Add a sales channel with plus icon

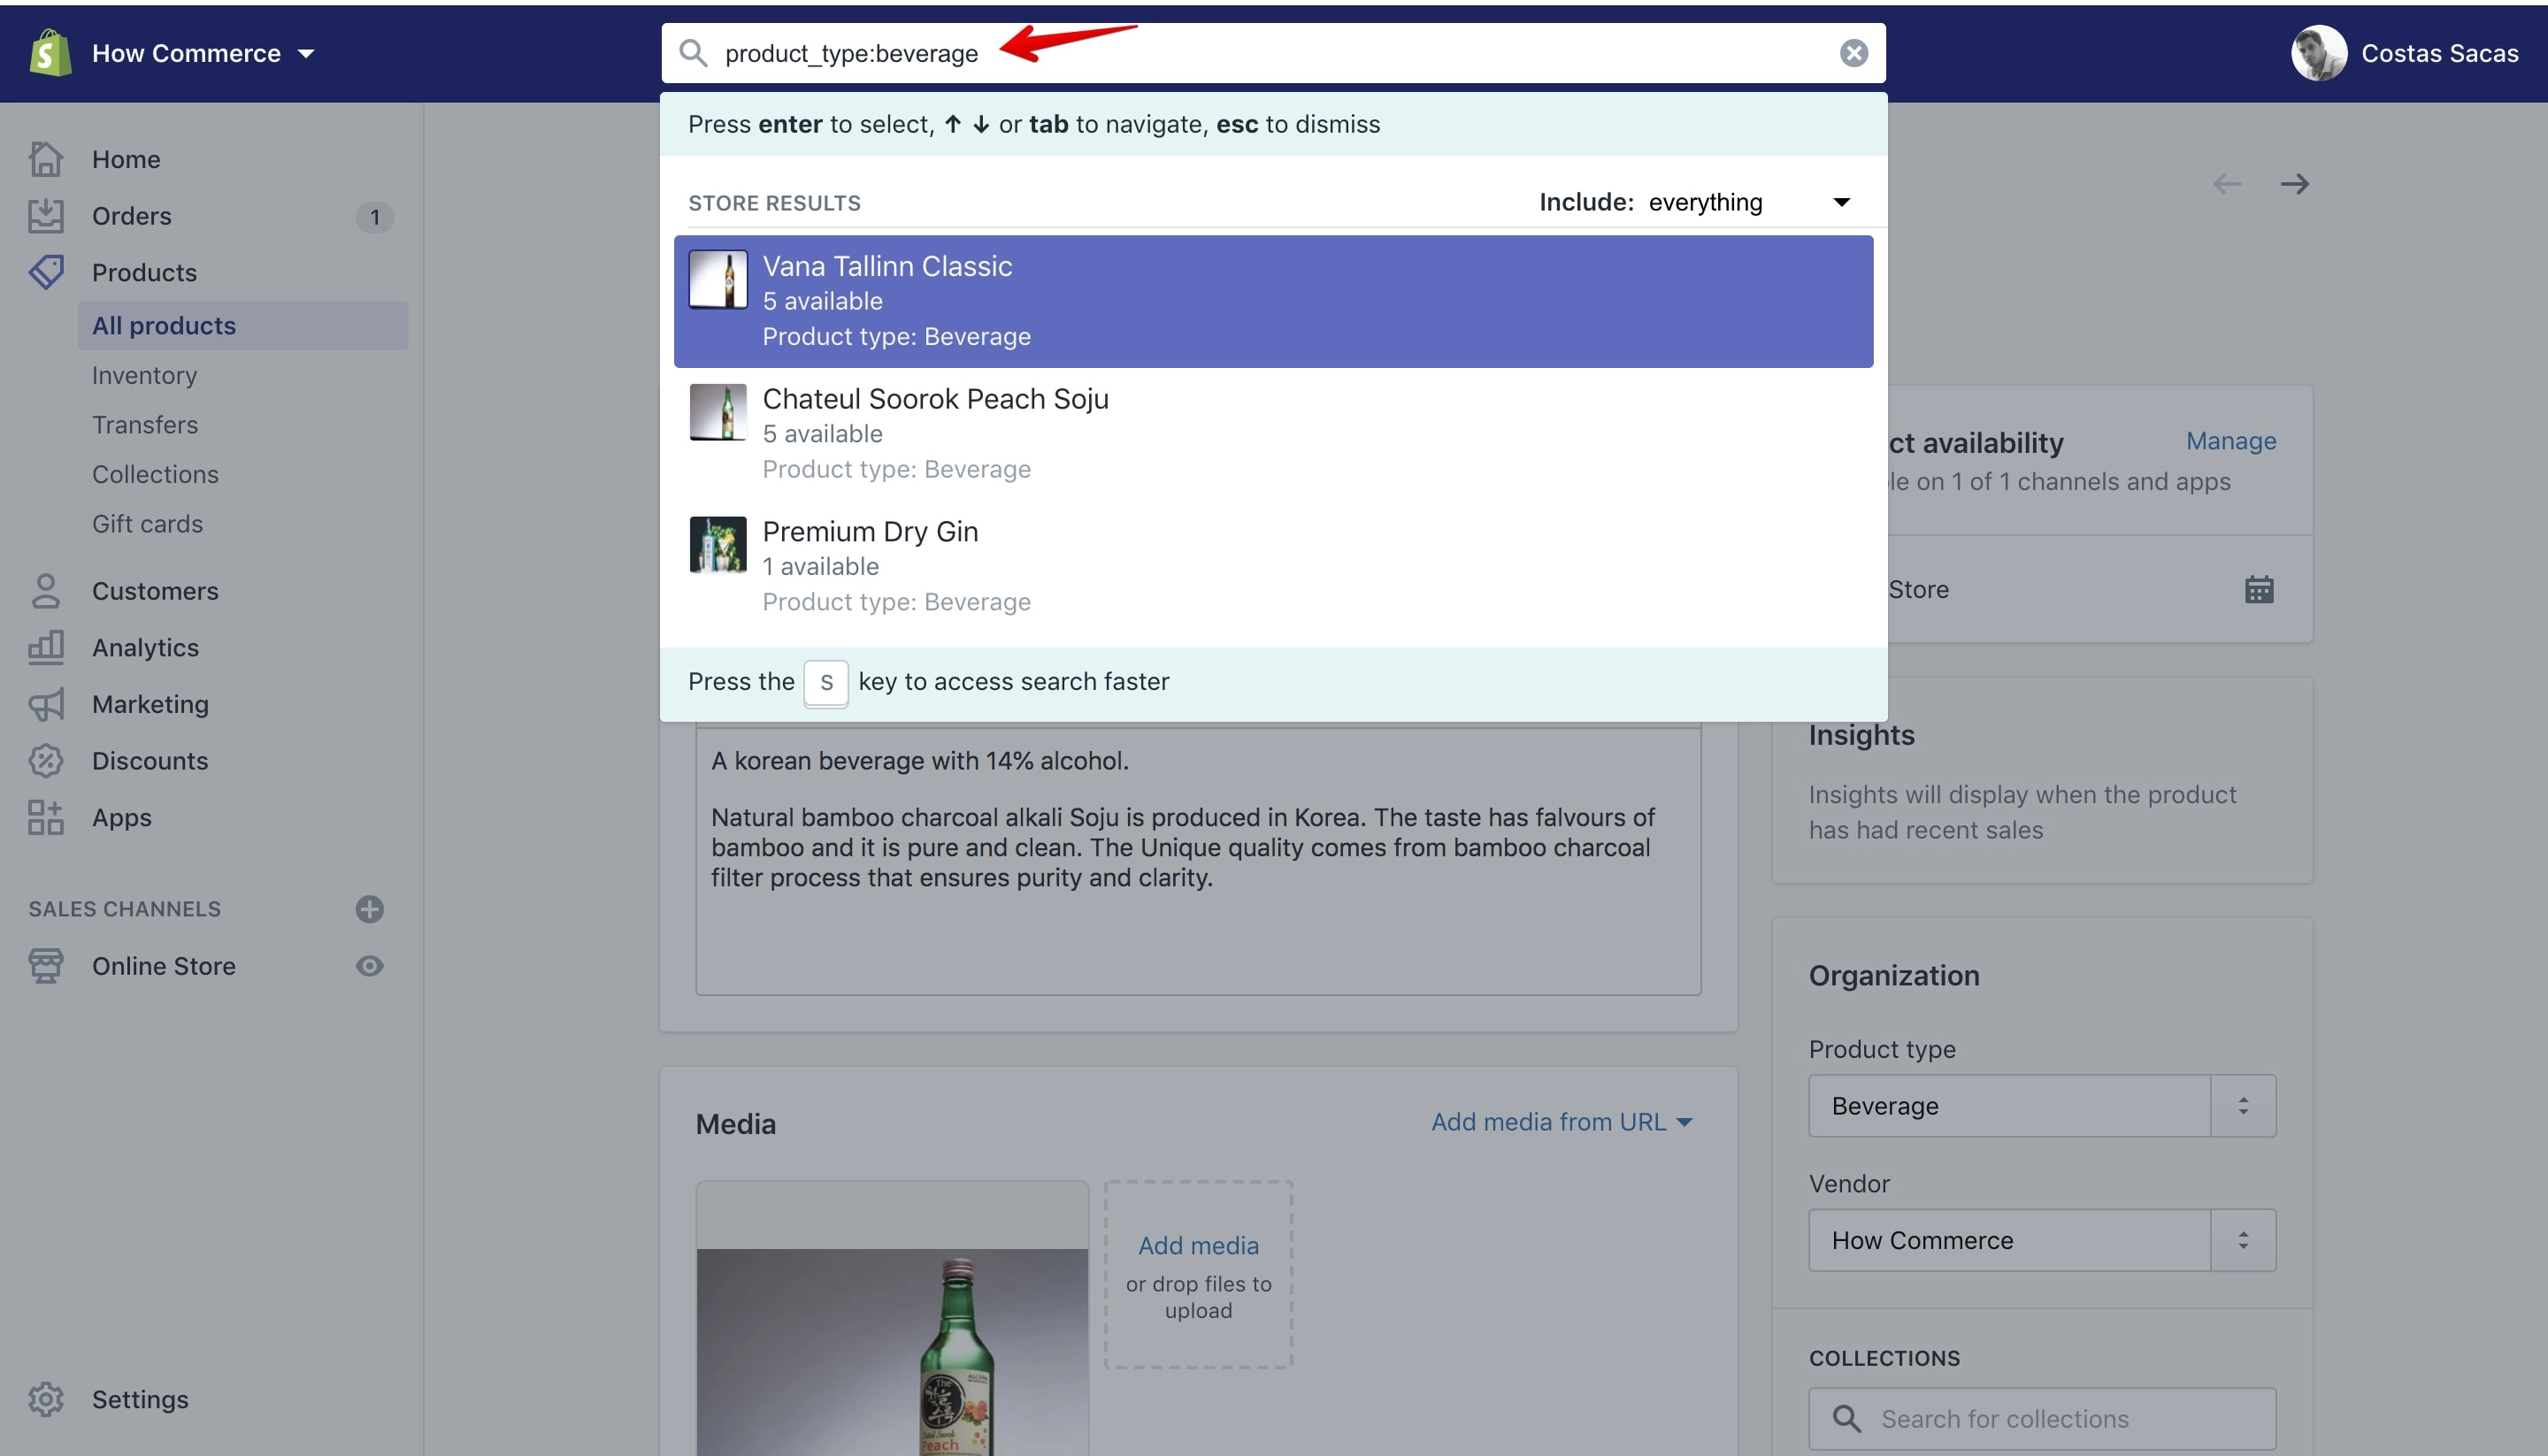[x=370, y=909]
